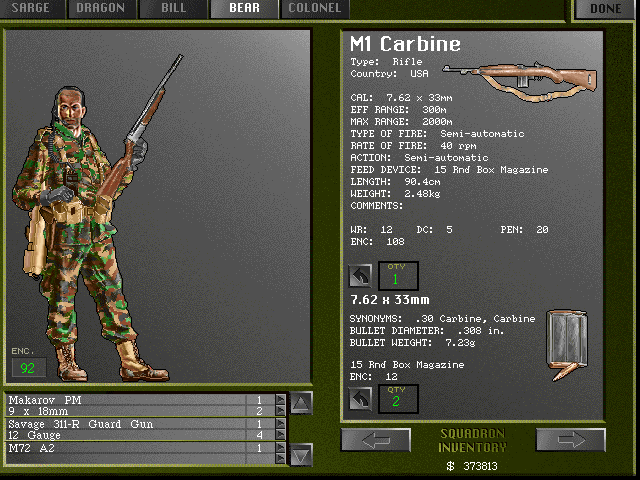Switch to the SARGE tab

coord(32,9)
